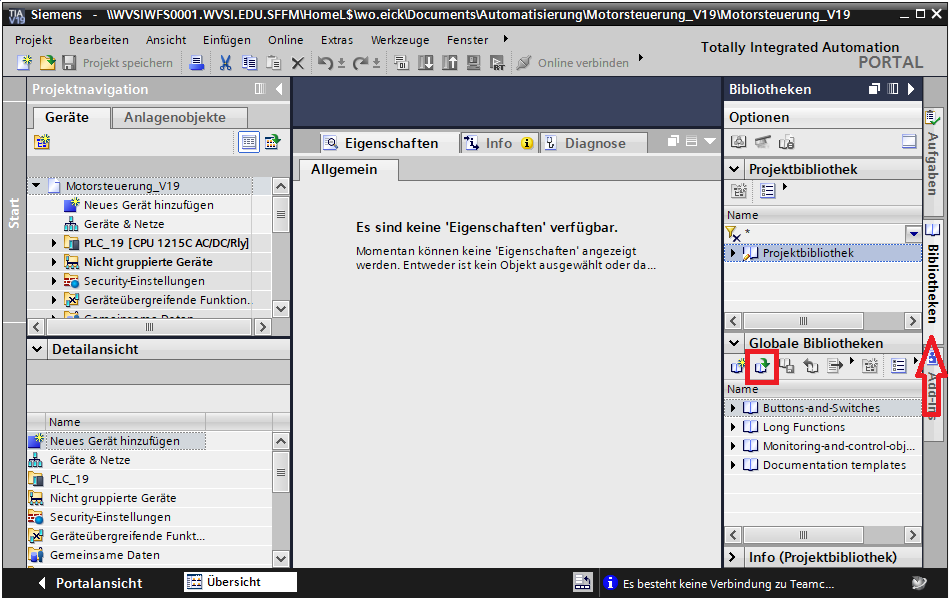Viewport: 950px width, 600px height.
Task: Open the Bearbeiten menu
Action: coord(99,40)
